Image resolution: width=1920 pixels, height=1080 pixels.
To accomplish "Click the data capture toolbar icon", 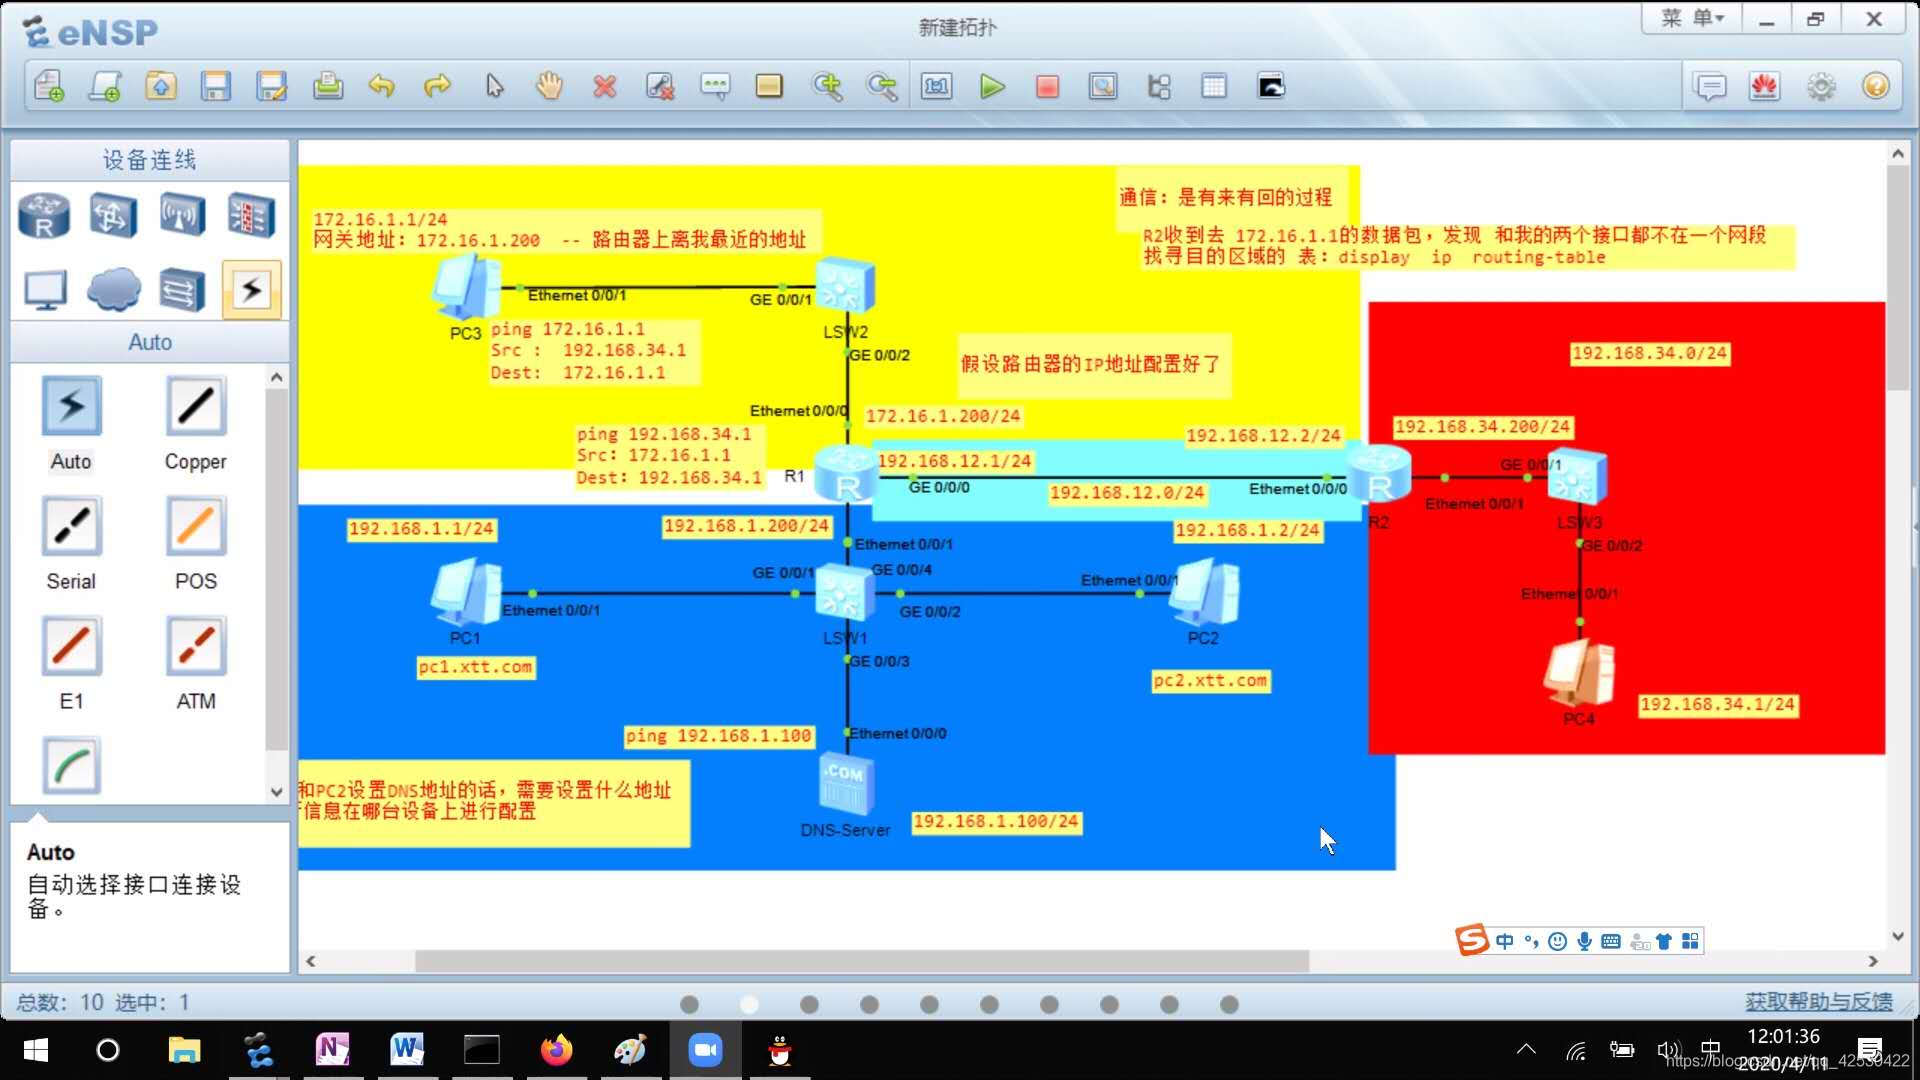I will 1103,87.
